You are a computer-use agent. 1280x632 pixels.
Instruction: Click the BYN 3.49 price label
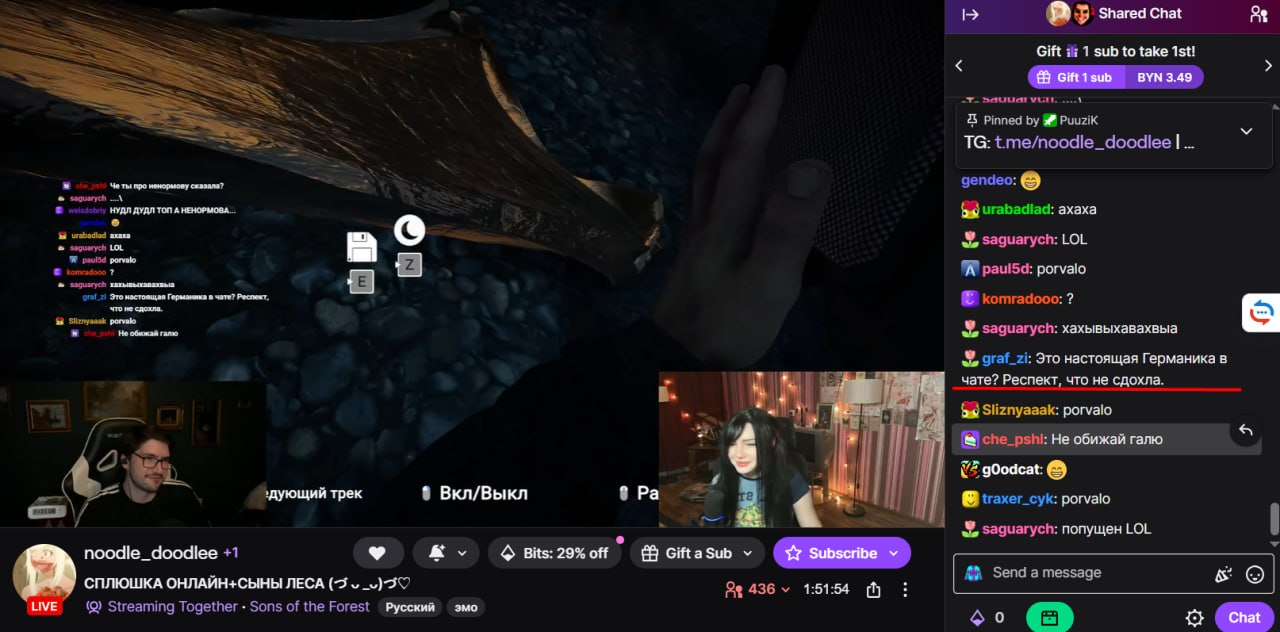(x=1164, y=77)
